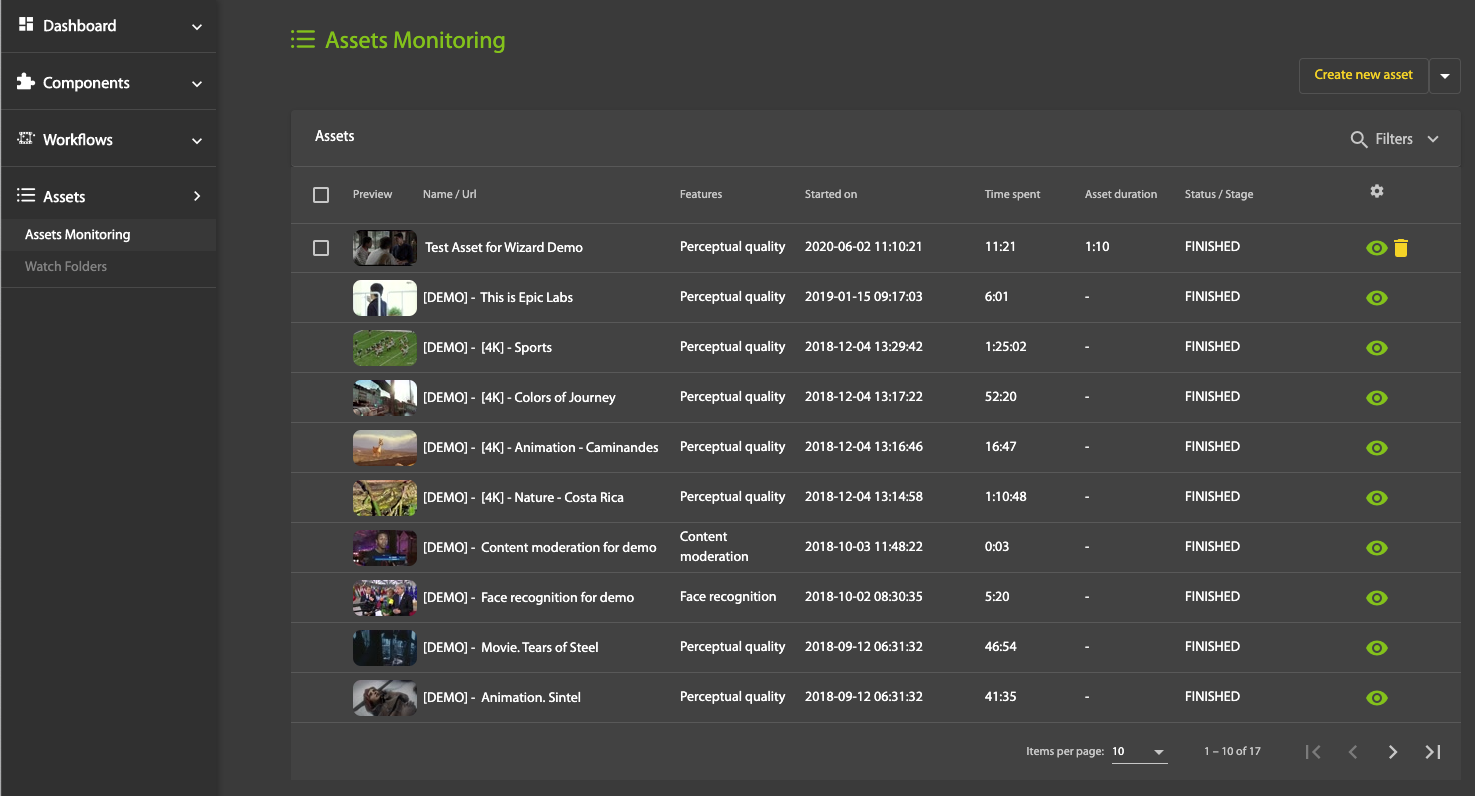The width and height of the screenshot is (1475, 796).
Task: Click the Dashboard grid icon in sidebar
Action: click(26, 25)
